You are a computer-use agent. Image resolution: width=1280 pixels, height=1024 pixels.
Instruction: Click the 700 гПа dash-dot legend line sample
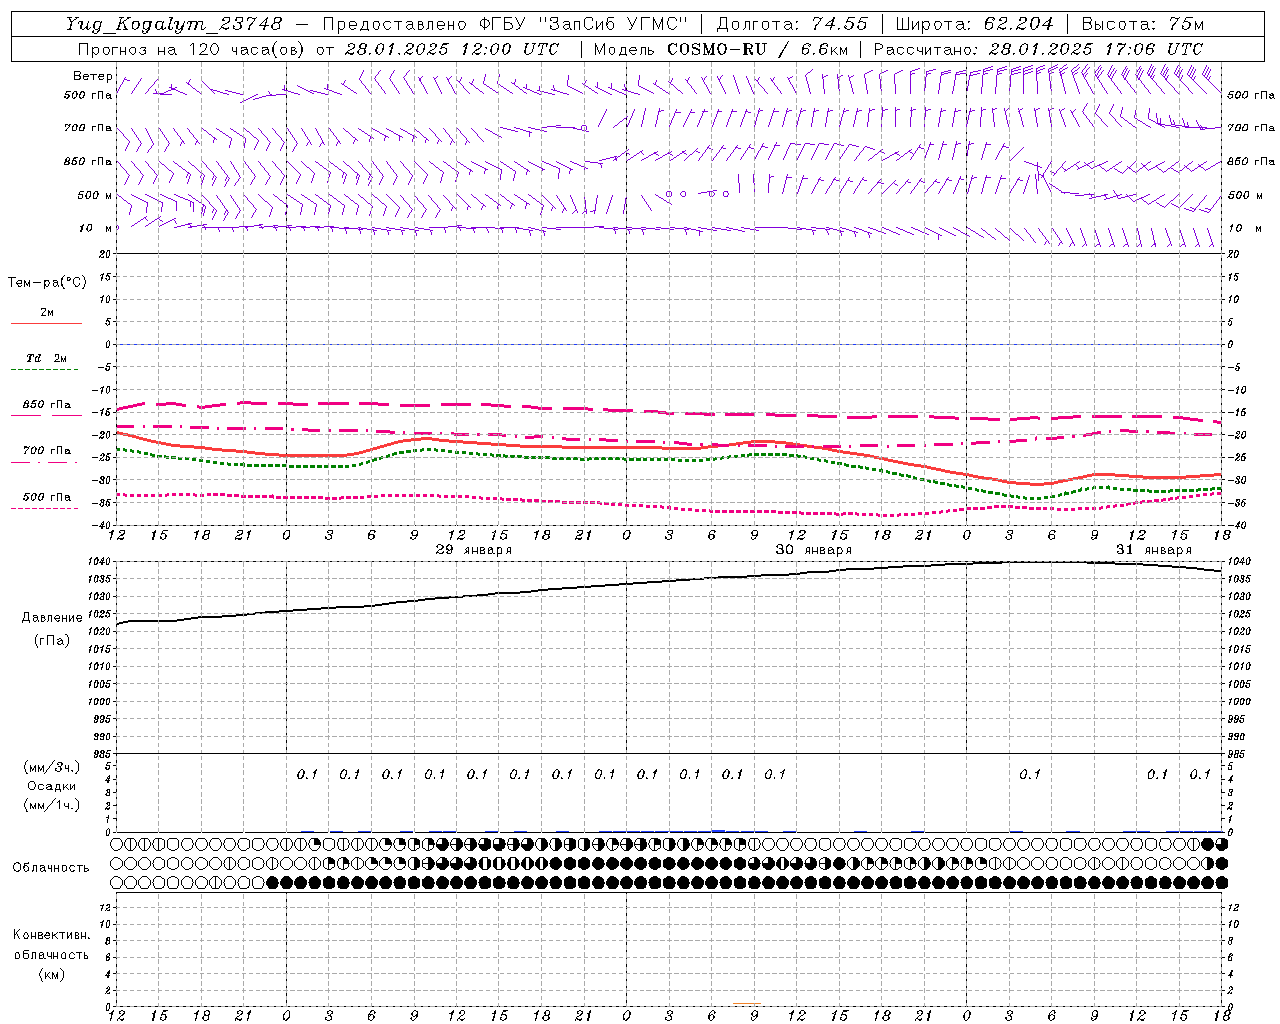pos(46,462)
